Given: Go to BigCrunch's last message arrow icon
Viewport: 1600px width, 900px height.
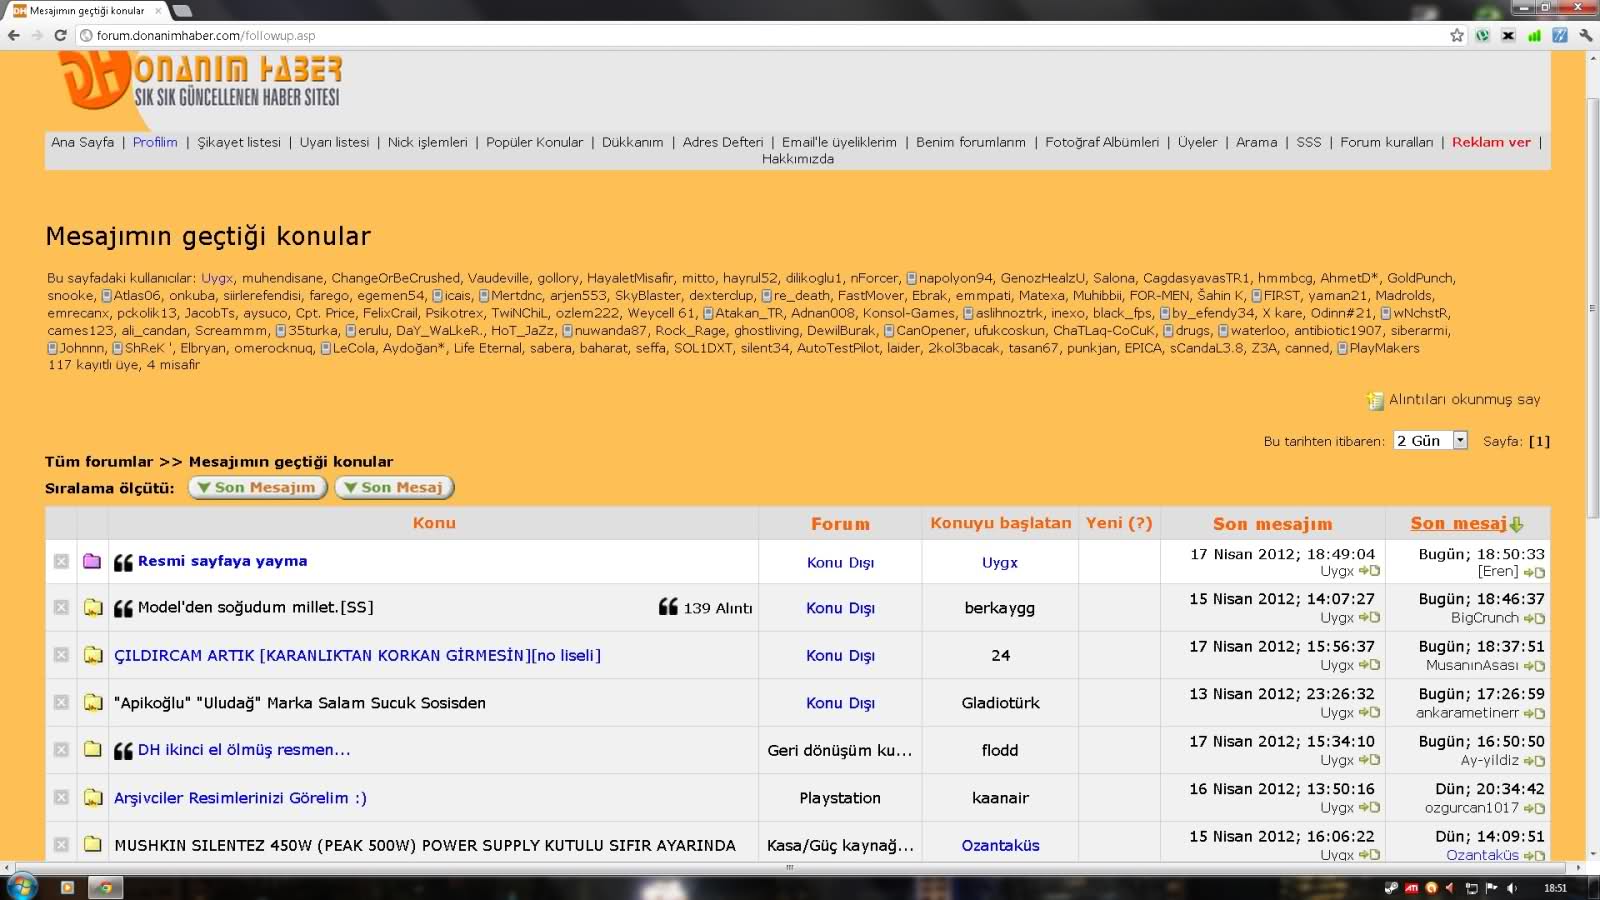Looking at the screenshot, I should point(1534,618).
